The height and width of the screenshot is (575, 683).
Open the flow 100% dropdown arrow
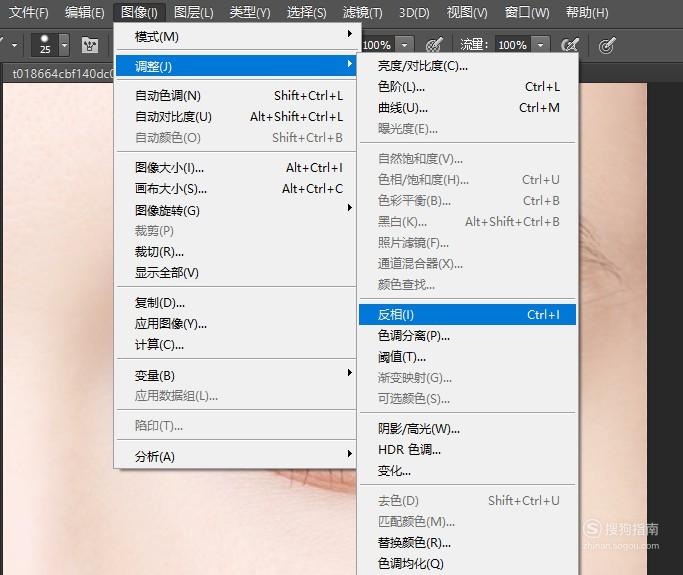tap(541, 45)
